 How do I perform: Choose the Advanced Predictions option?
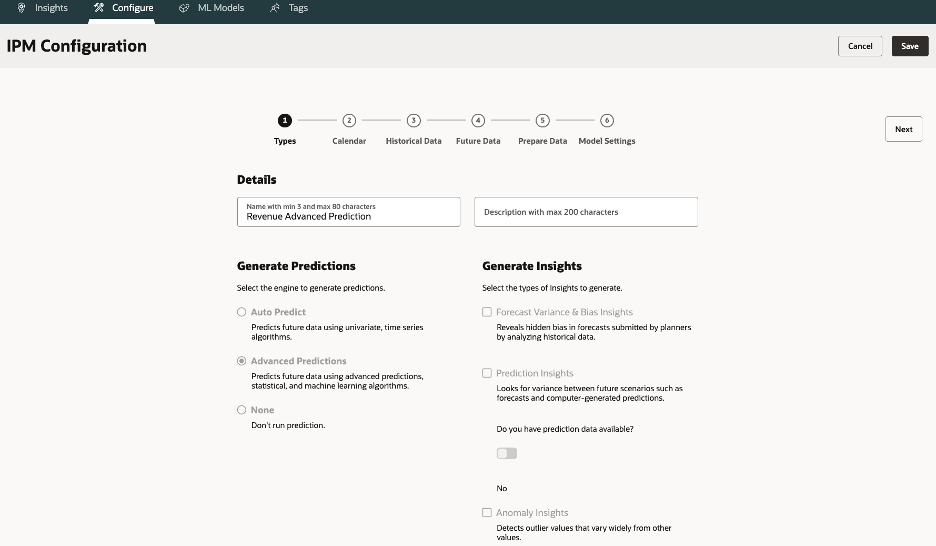click(242, 361)
